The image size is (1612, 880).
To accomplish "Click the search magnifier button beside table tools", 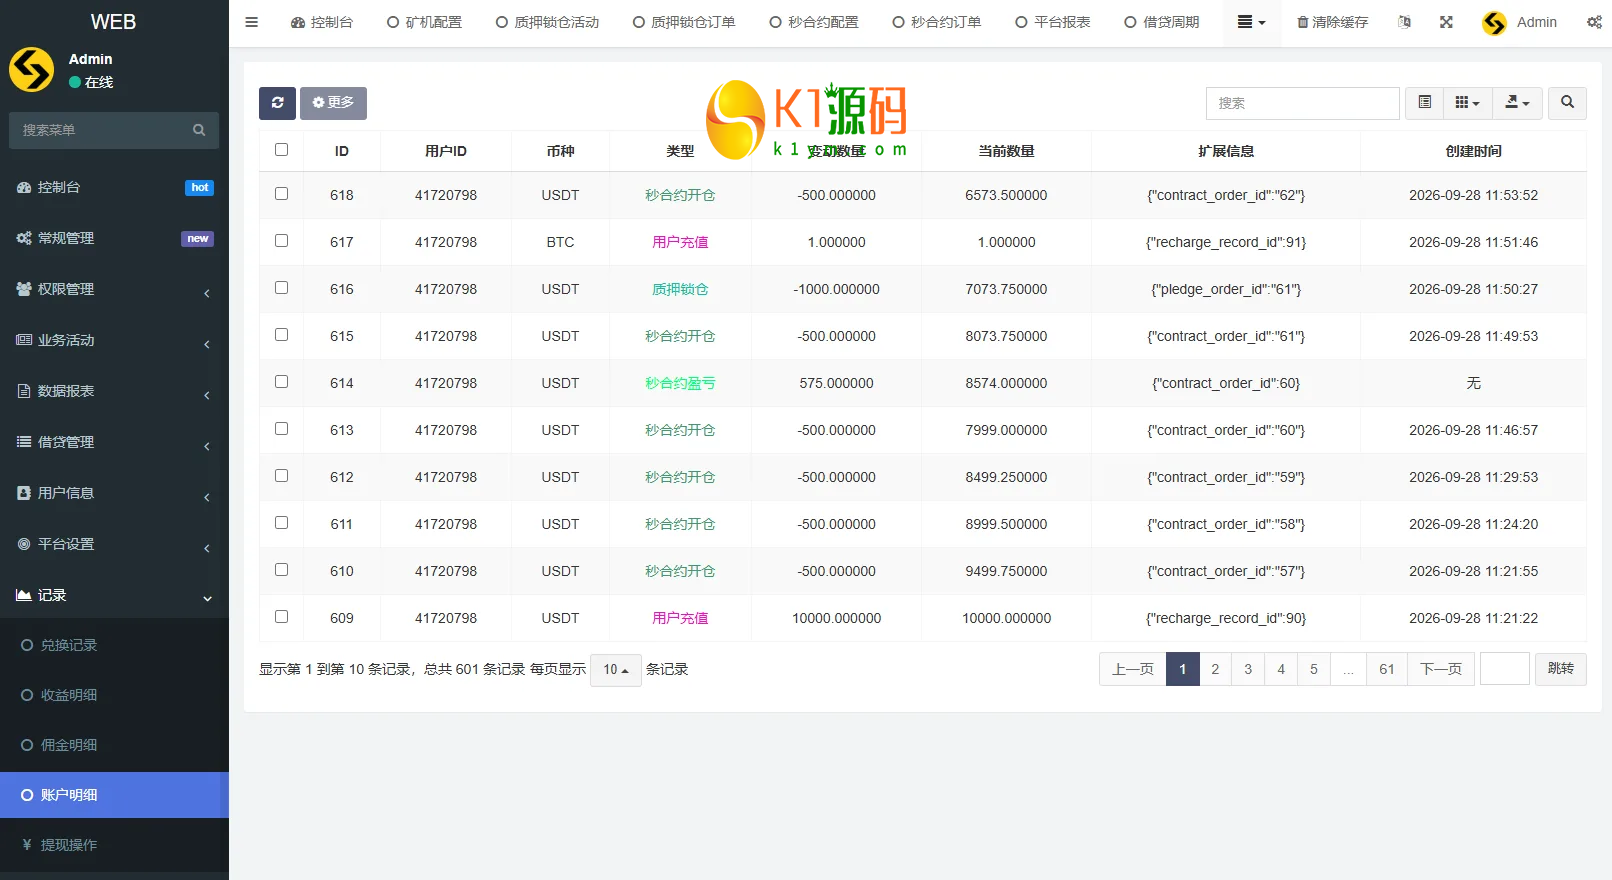I will tap(1567, 103).
